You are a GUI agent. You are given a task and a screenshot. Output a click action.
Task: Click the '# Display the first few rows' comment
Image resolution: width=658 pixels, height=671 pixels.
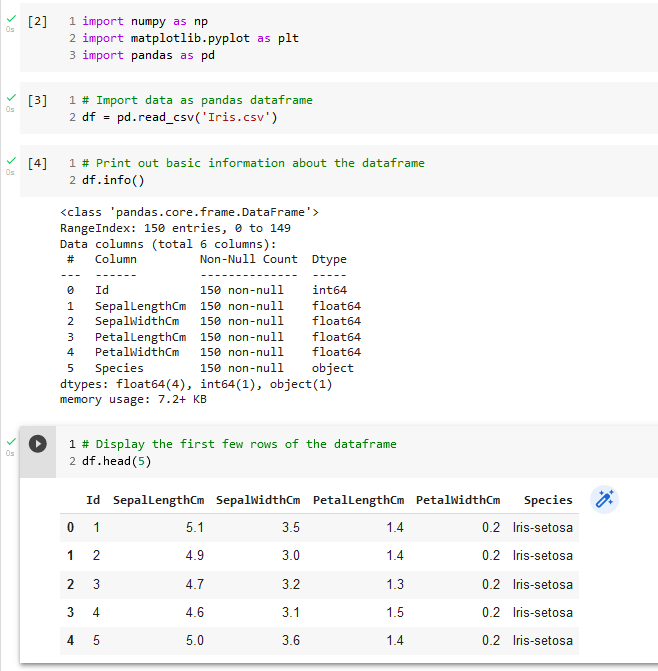pyautogui.click(x=239, y=444)
